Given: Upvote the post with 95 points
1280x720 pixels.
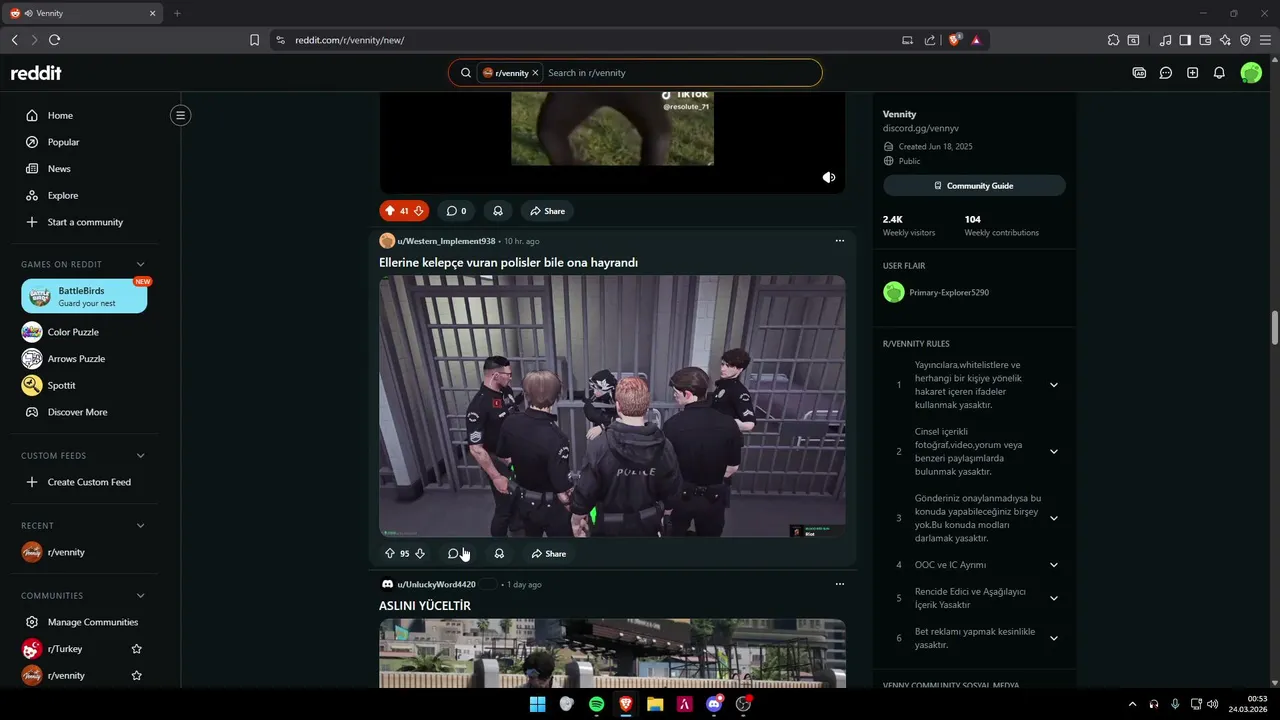Looking at the screenshot, I should coord(390,553).
